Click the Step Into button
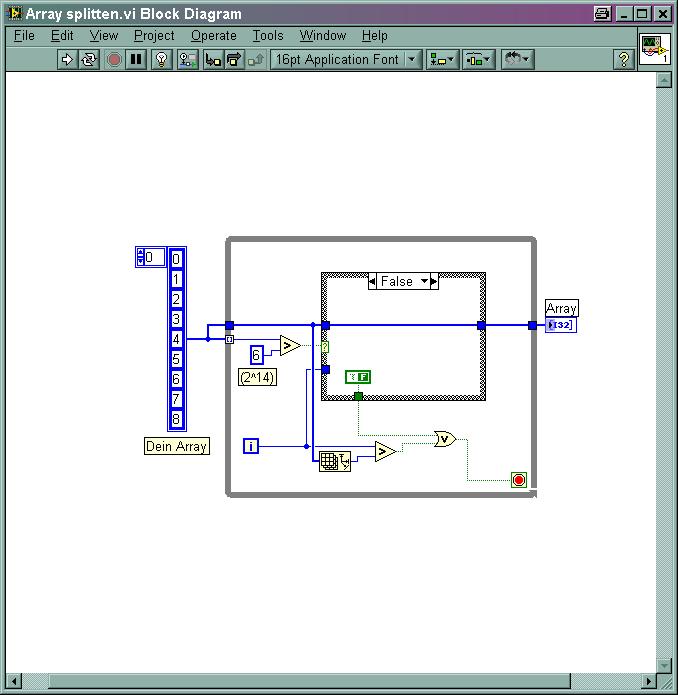Screen dimensions: 678x695 [x=213, y=59]
